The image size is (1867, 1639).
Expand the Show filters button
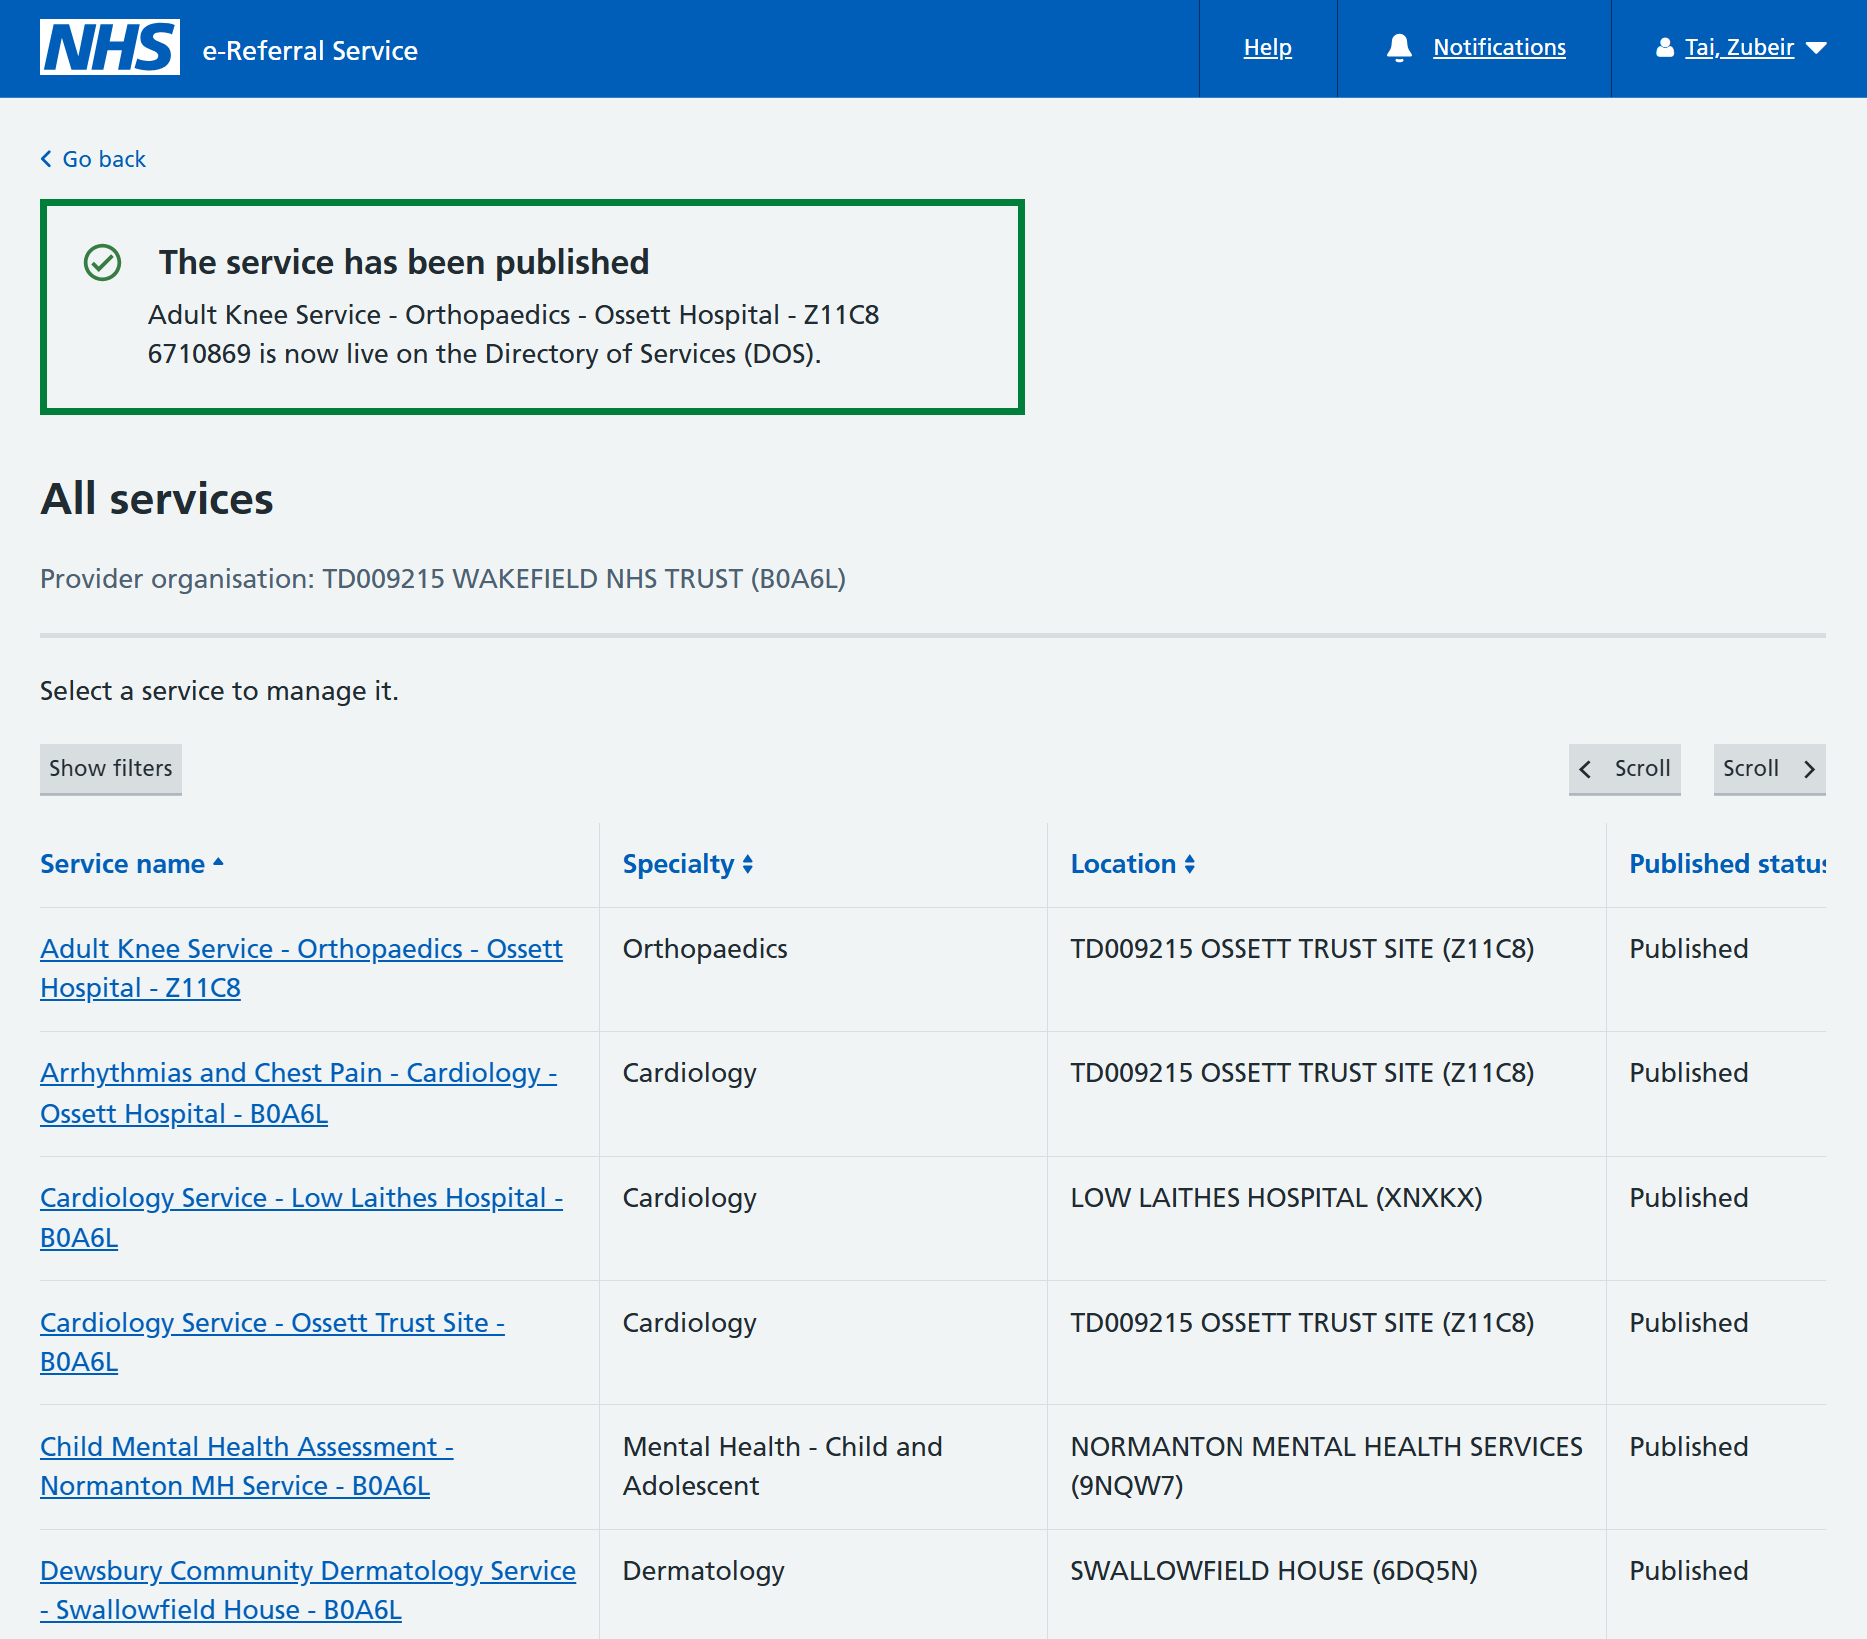111,769
